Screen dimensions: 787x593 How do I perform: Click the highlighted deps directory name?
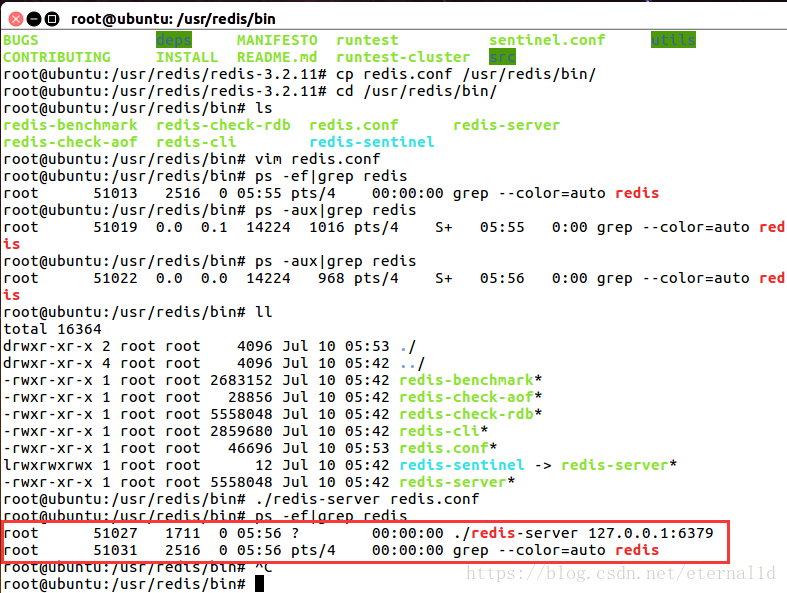(174, 40)
